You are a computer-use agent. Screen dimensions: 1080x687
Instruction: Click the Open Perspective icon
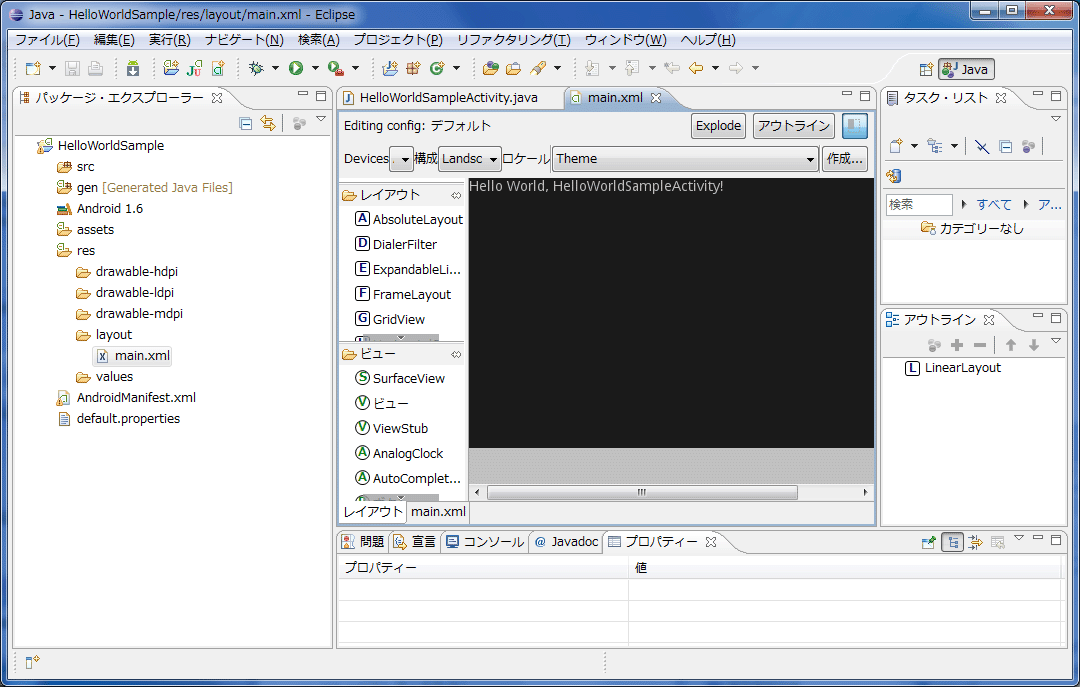coord(926,70)
